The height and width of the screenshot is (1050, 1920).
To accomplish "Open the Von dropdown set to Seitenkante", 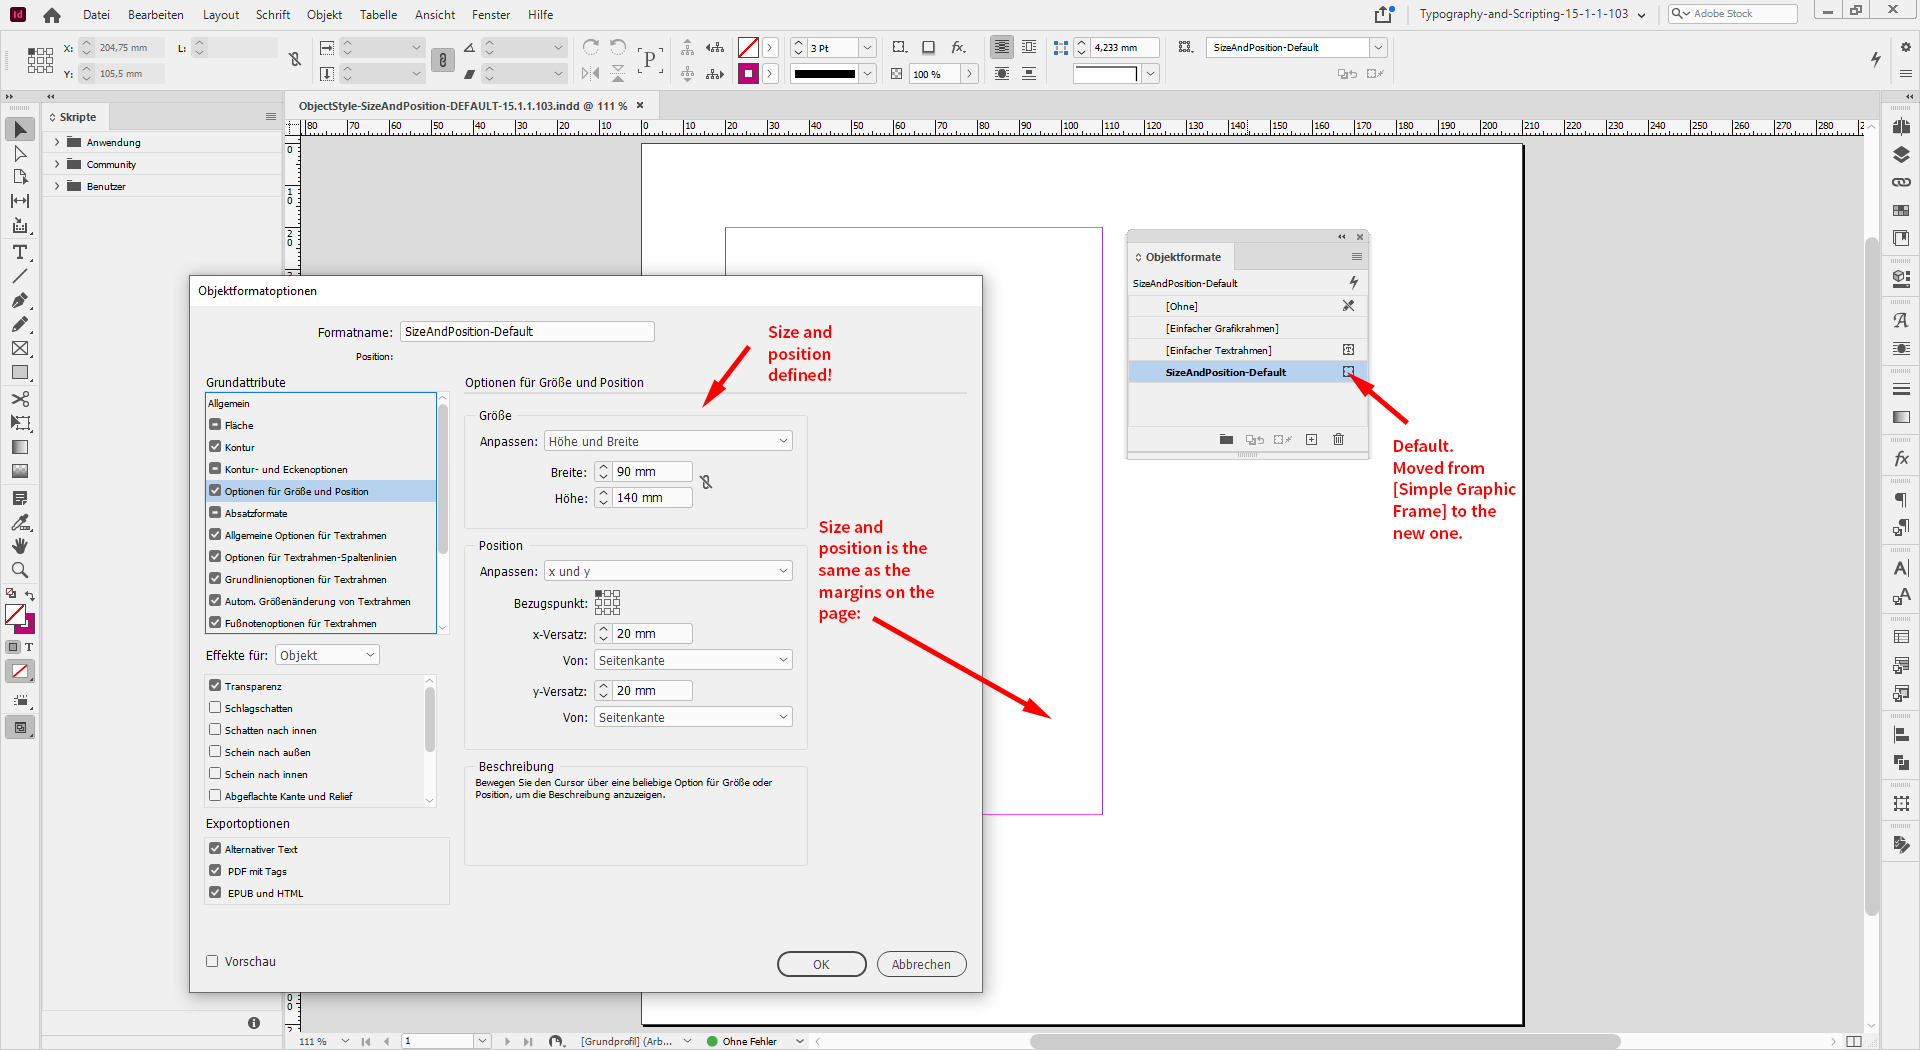I will [692, 659].
